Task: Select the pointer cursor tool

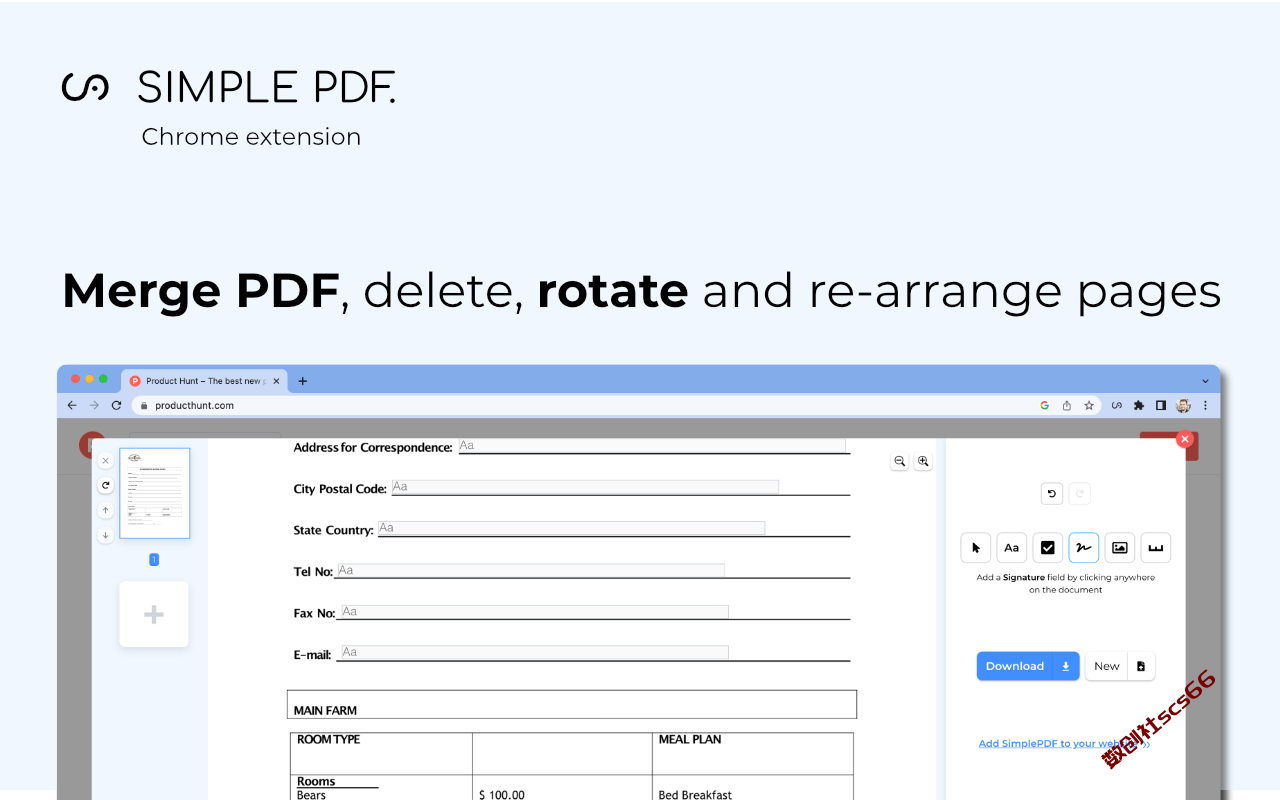Action: [x=976, y=548]
